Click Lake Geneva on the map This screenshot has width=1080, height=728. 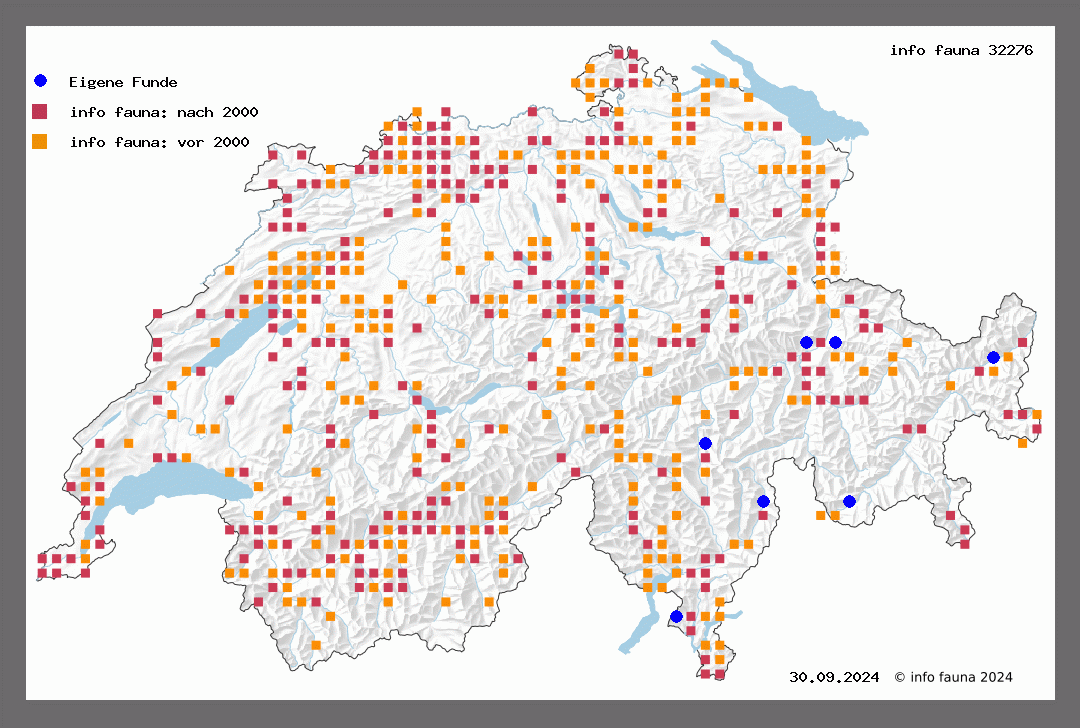click(x=170, y=490)
